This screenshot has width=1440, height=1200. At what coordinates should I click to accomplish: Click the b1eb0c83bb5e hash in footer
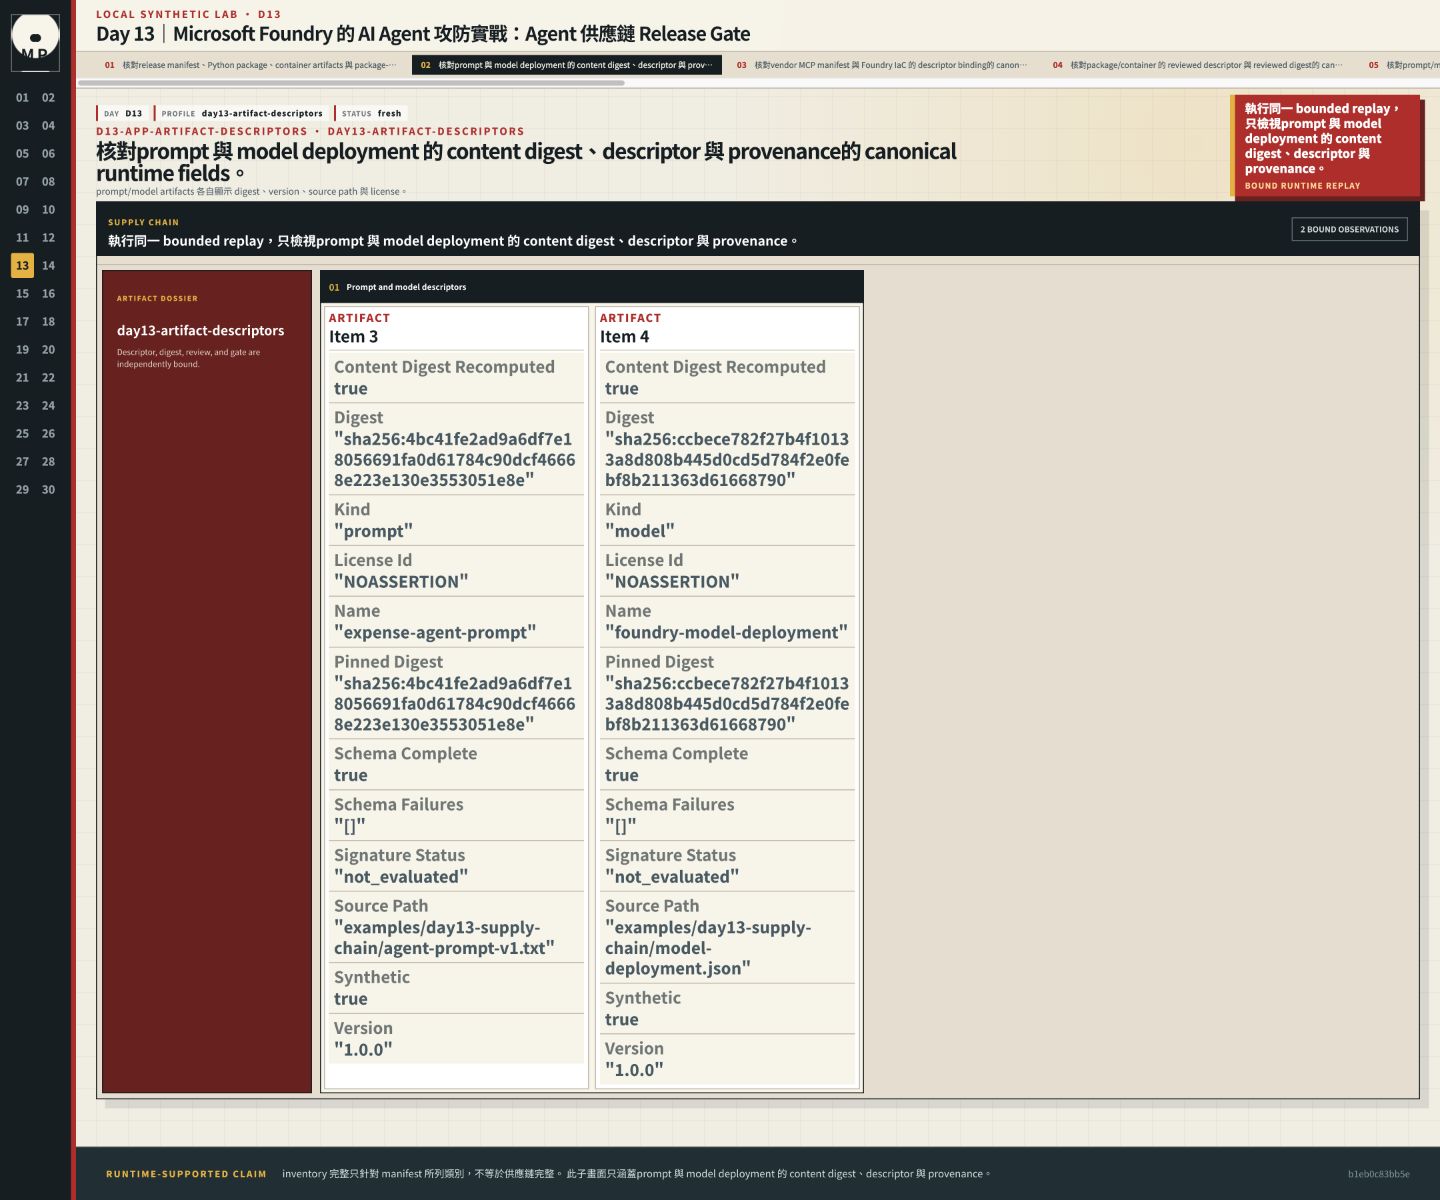1378,1174
